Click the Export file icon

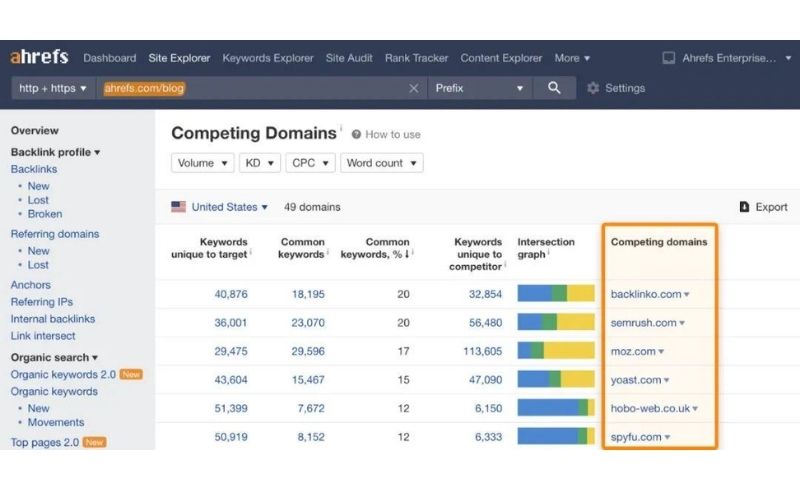(x=744, y=207)
